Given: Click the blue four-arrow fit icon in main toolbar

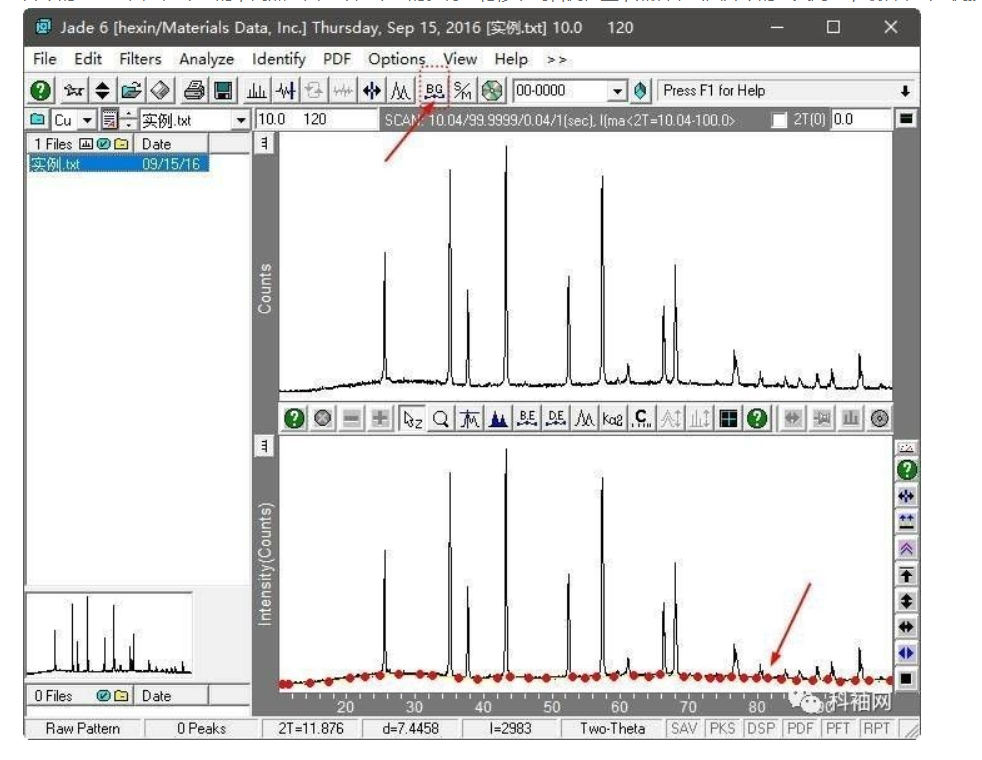Looking at the screenshot, I should 371,91.
